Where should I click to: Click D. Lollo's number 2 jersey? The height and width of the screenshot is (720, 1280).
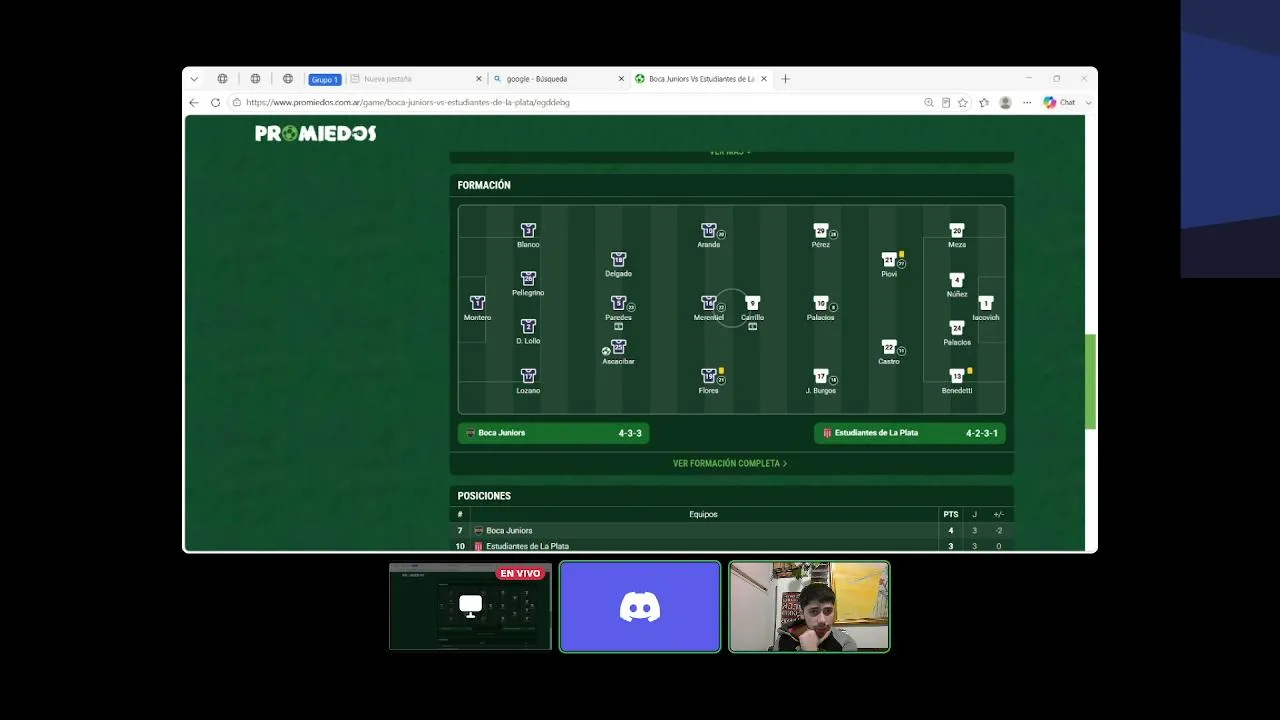coord(528,327)
